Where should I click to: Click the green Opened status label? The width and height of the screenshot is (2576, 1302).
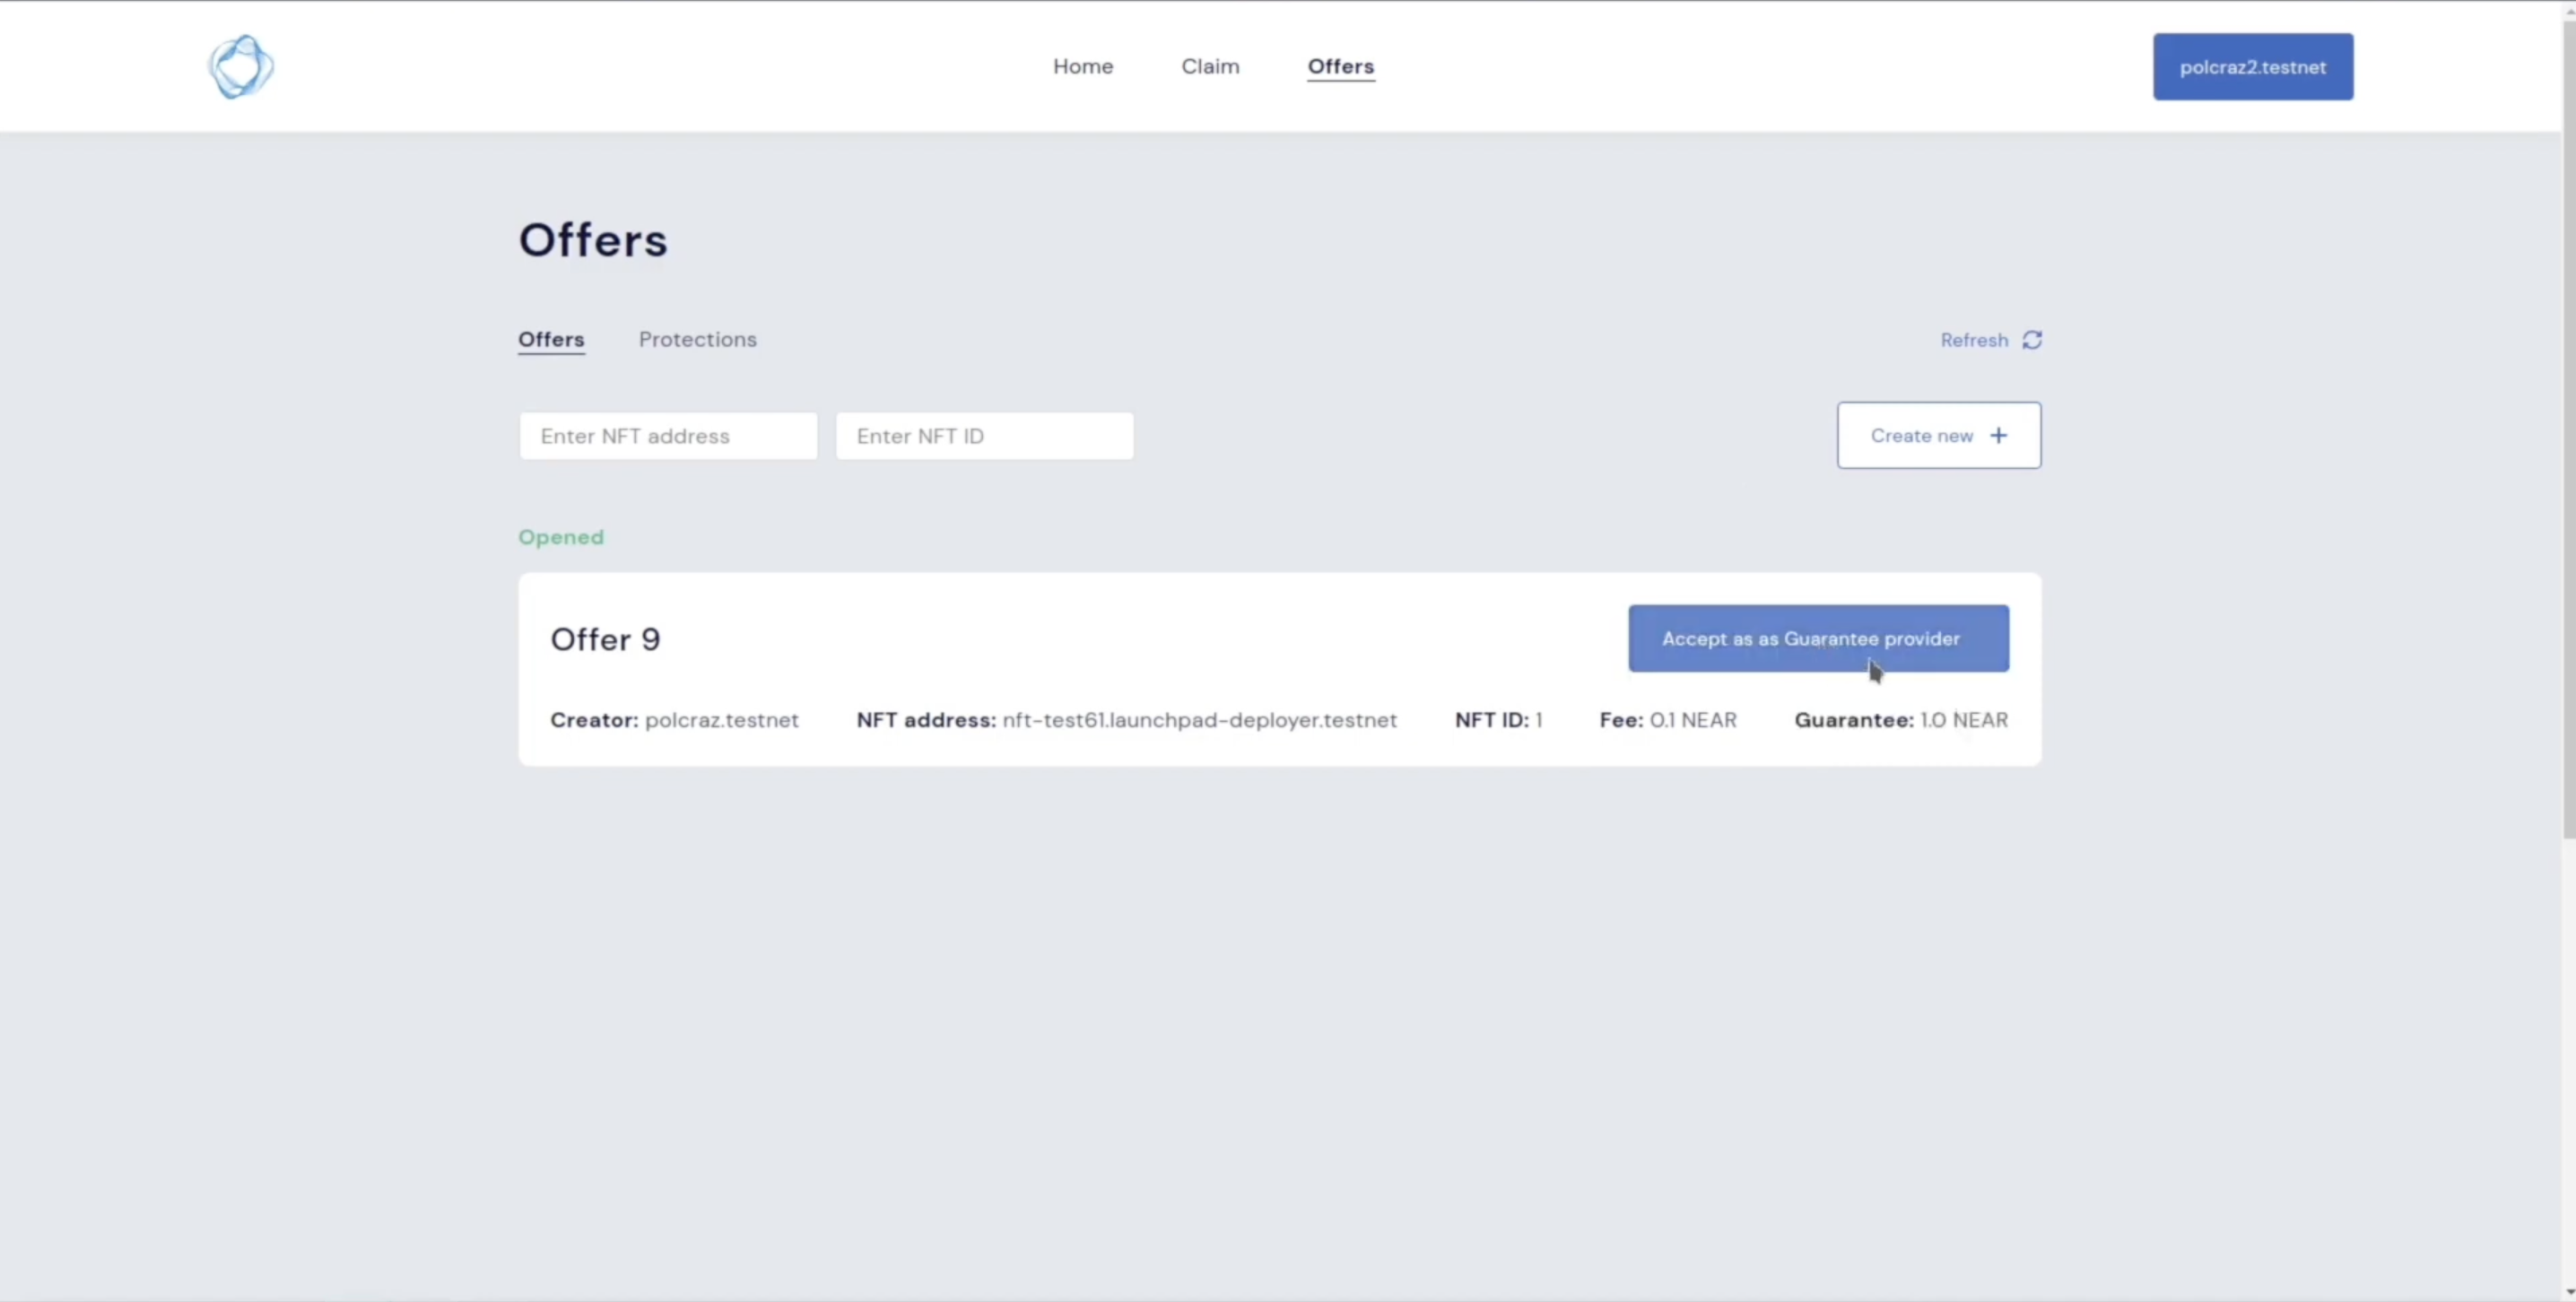tap(561, 537)
